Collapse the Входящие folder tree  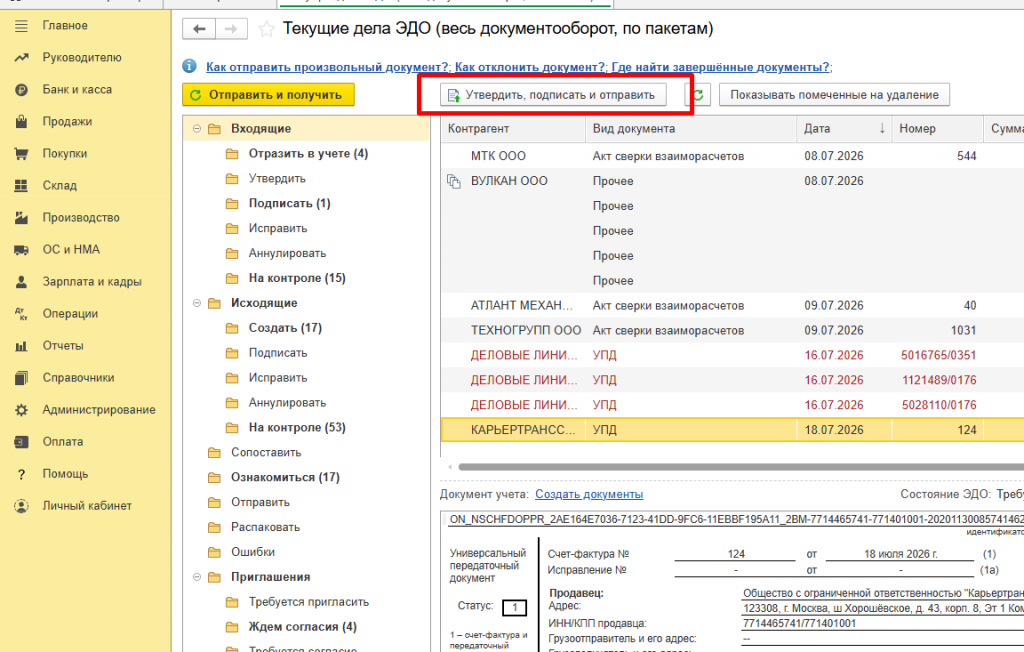[197, 129]
